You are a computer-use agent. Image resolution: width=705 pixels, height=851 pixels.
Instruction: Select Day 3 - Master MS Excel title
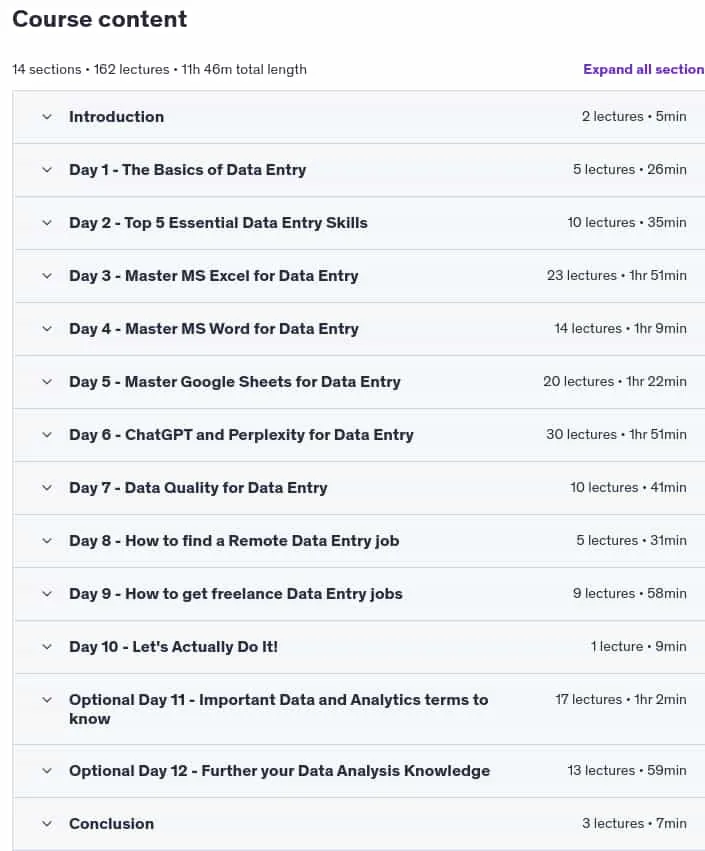click(214, 276)
